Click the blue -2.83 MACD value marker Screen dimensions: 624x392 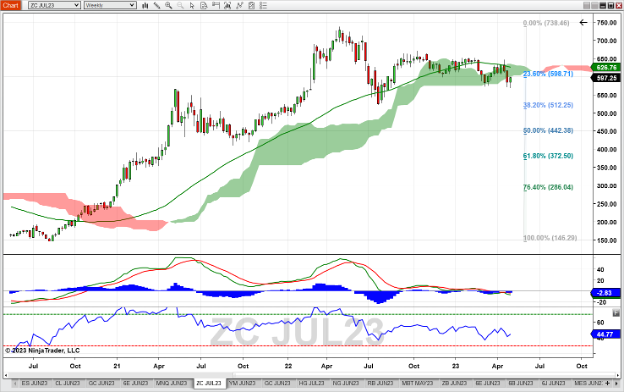pyautogui.click(x=606, y=293)
